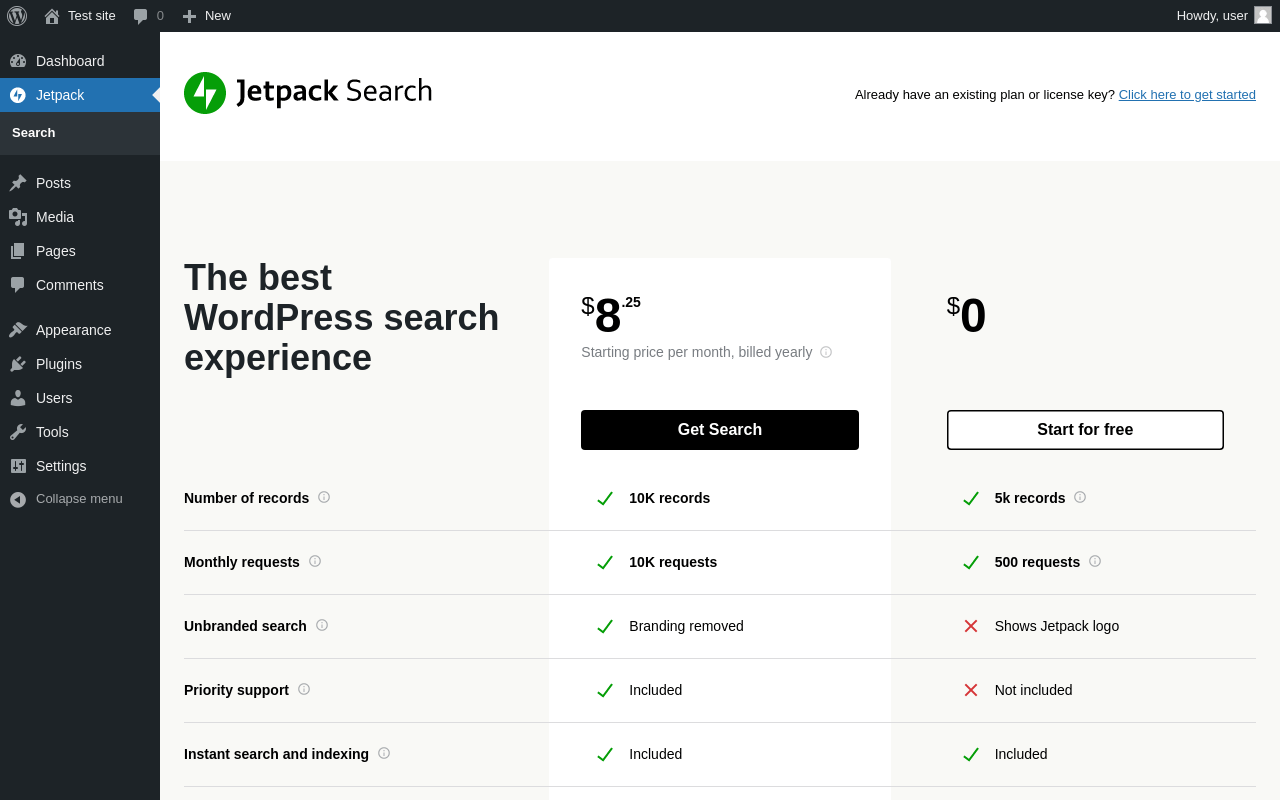Open the Dashboard menu item
The image size is (1280, 800).
click(x=80, y=61)
